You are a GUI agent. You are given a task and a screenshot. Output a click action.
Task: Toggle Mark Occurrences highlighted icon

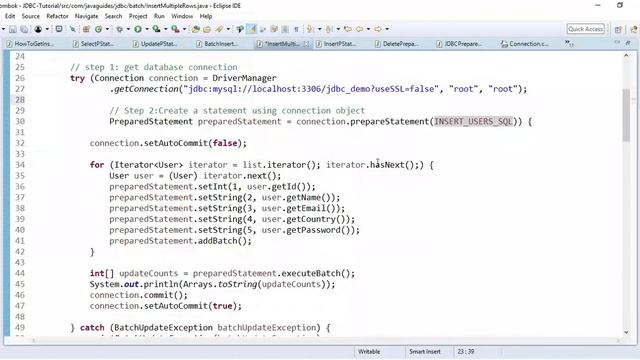tap(252, 29)
